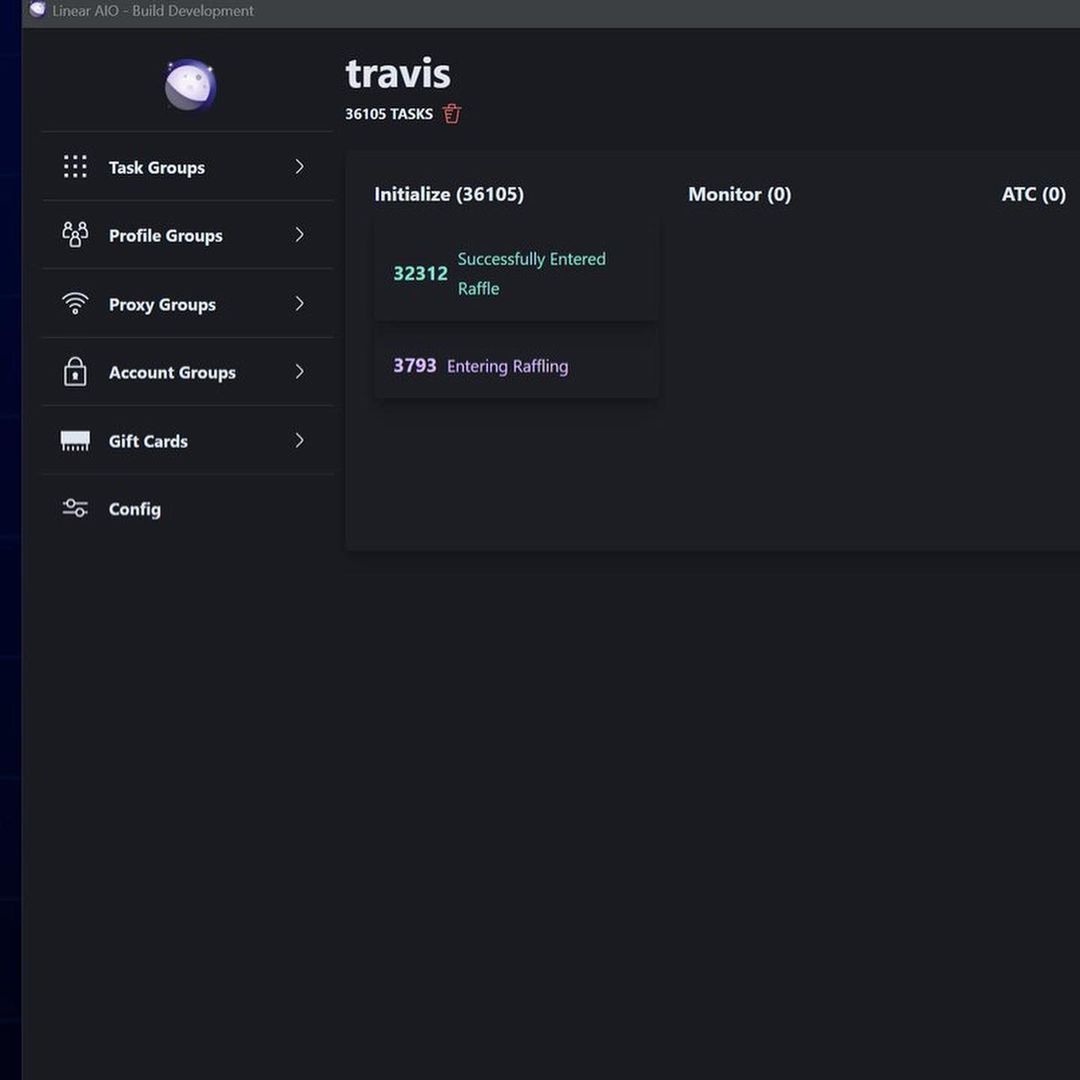Viewport: 1080px width, 1080px height.
Task: Click the Task Groups grid icon
Action: click(x=75, y=167)
